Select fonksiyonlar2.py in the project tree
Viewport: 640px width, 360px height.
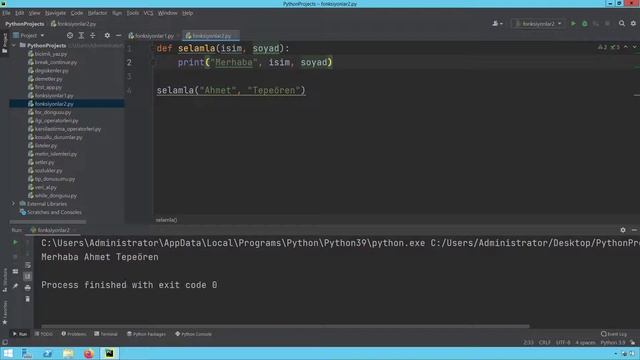[x=54, y=104]
